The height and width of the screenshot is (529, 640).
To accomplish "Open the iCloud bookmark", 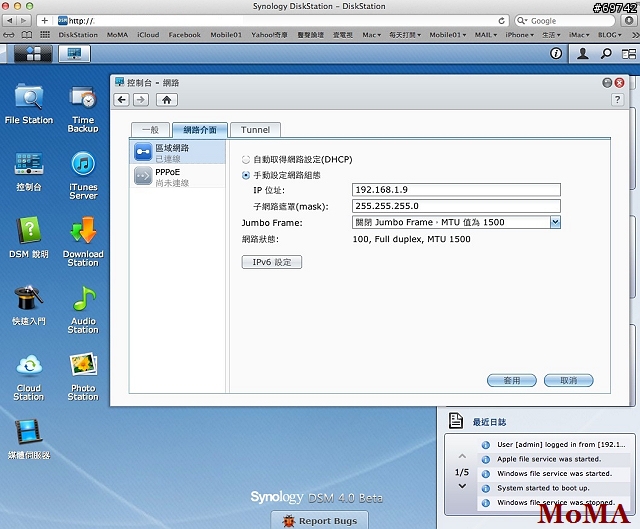I will (x=148, y=35).
